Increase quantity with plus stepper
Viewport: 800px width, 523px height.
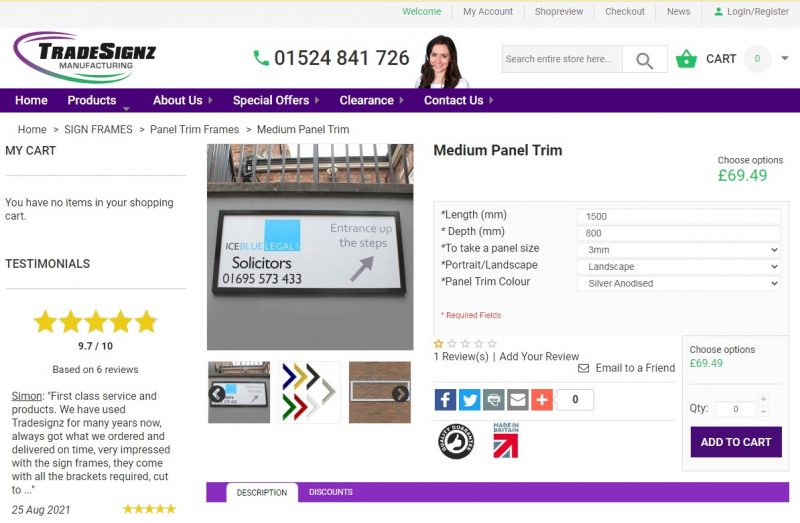pos(763,399)
